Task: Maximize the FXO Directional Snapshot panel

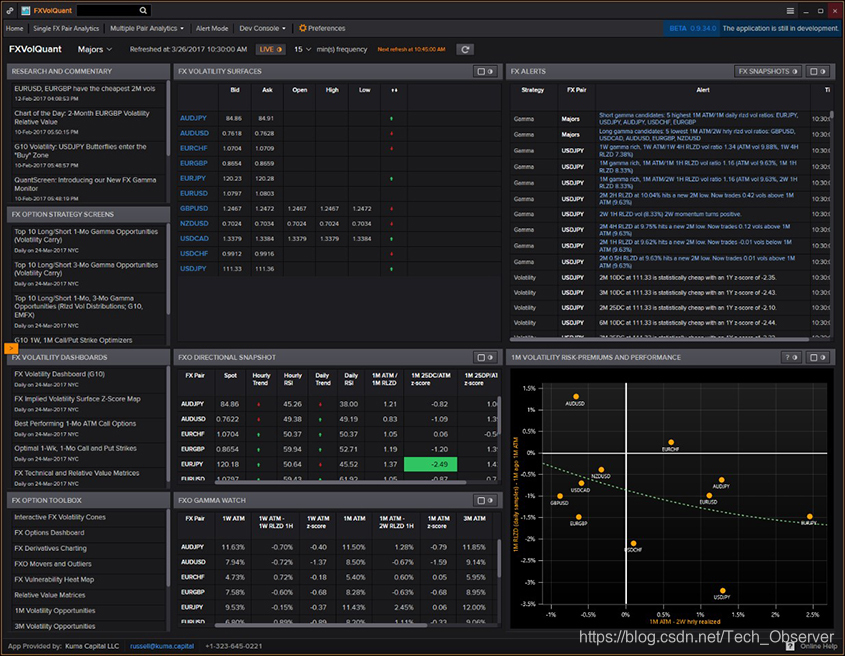Action: (481, 357)
